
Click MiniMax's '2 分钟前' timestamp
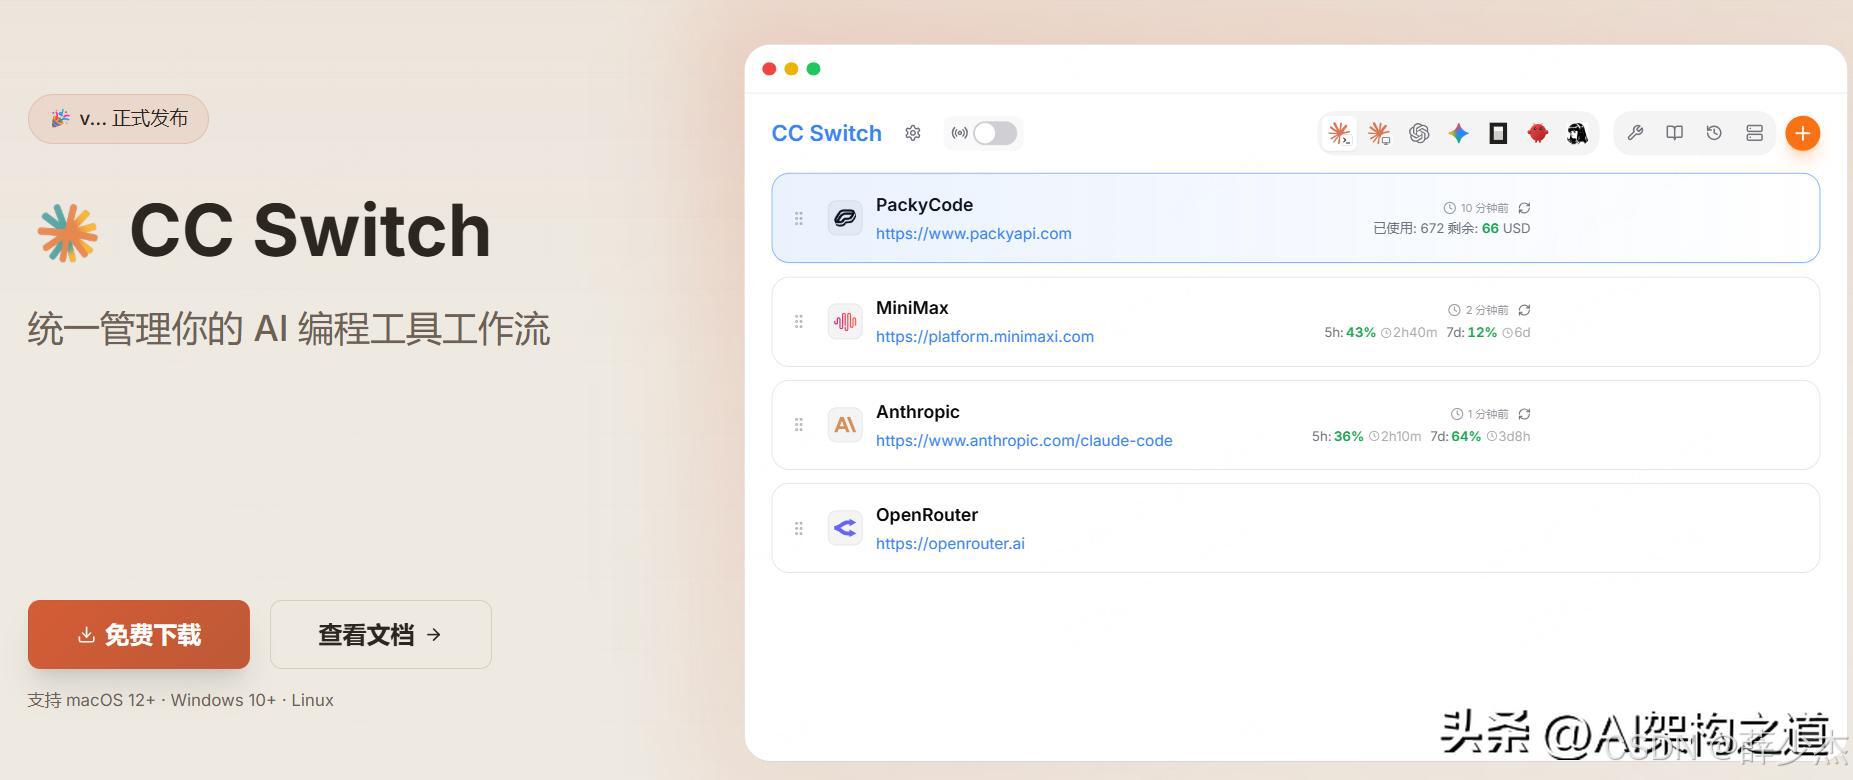pos(1478,310)
